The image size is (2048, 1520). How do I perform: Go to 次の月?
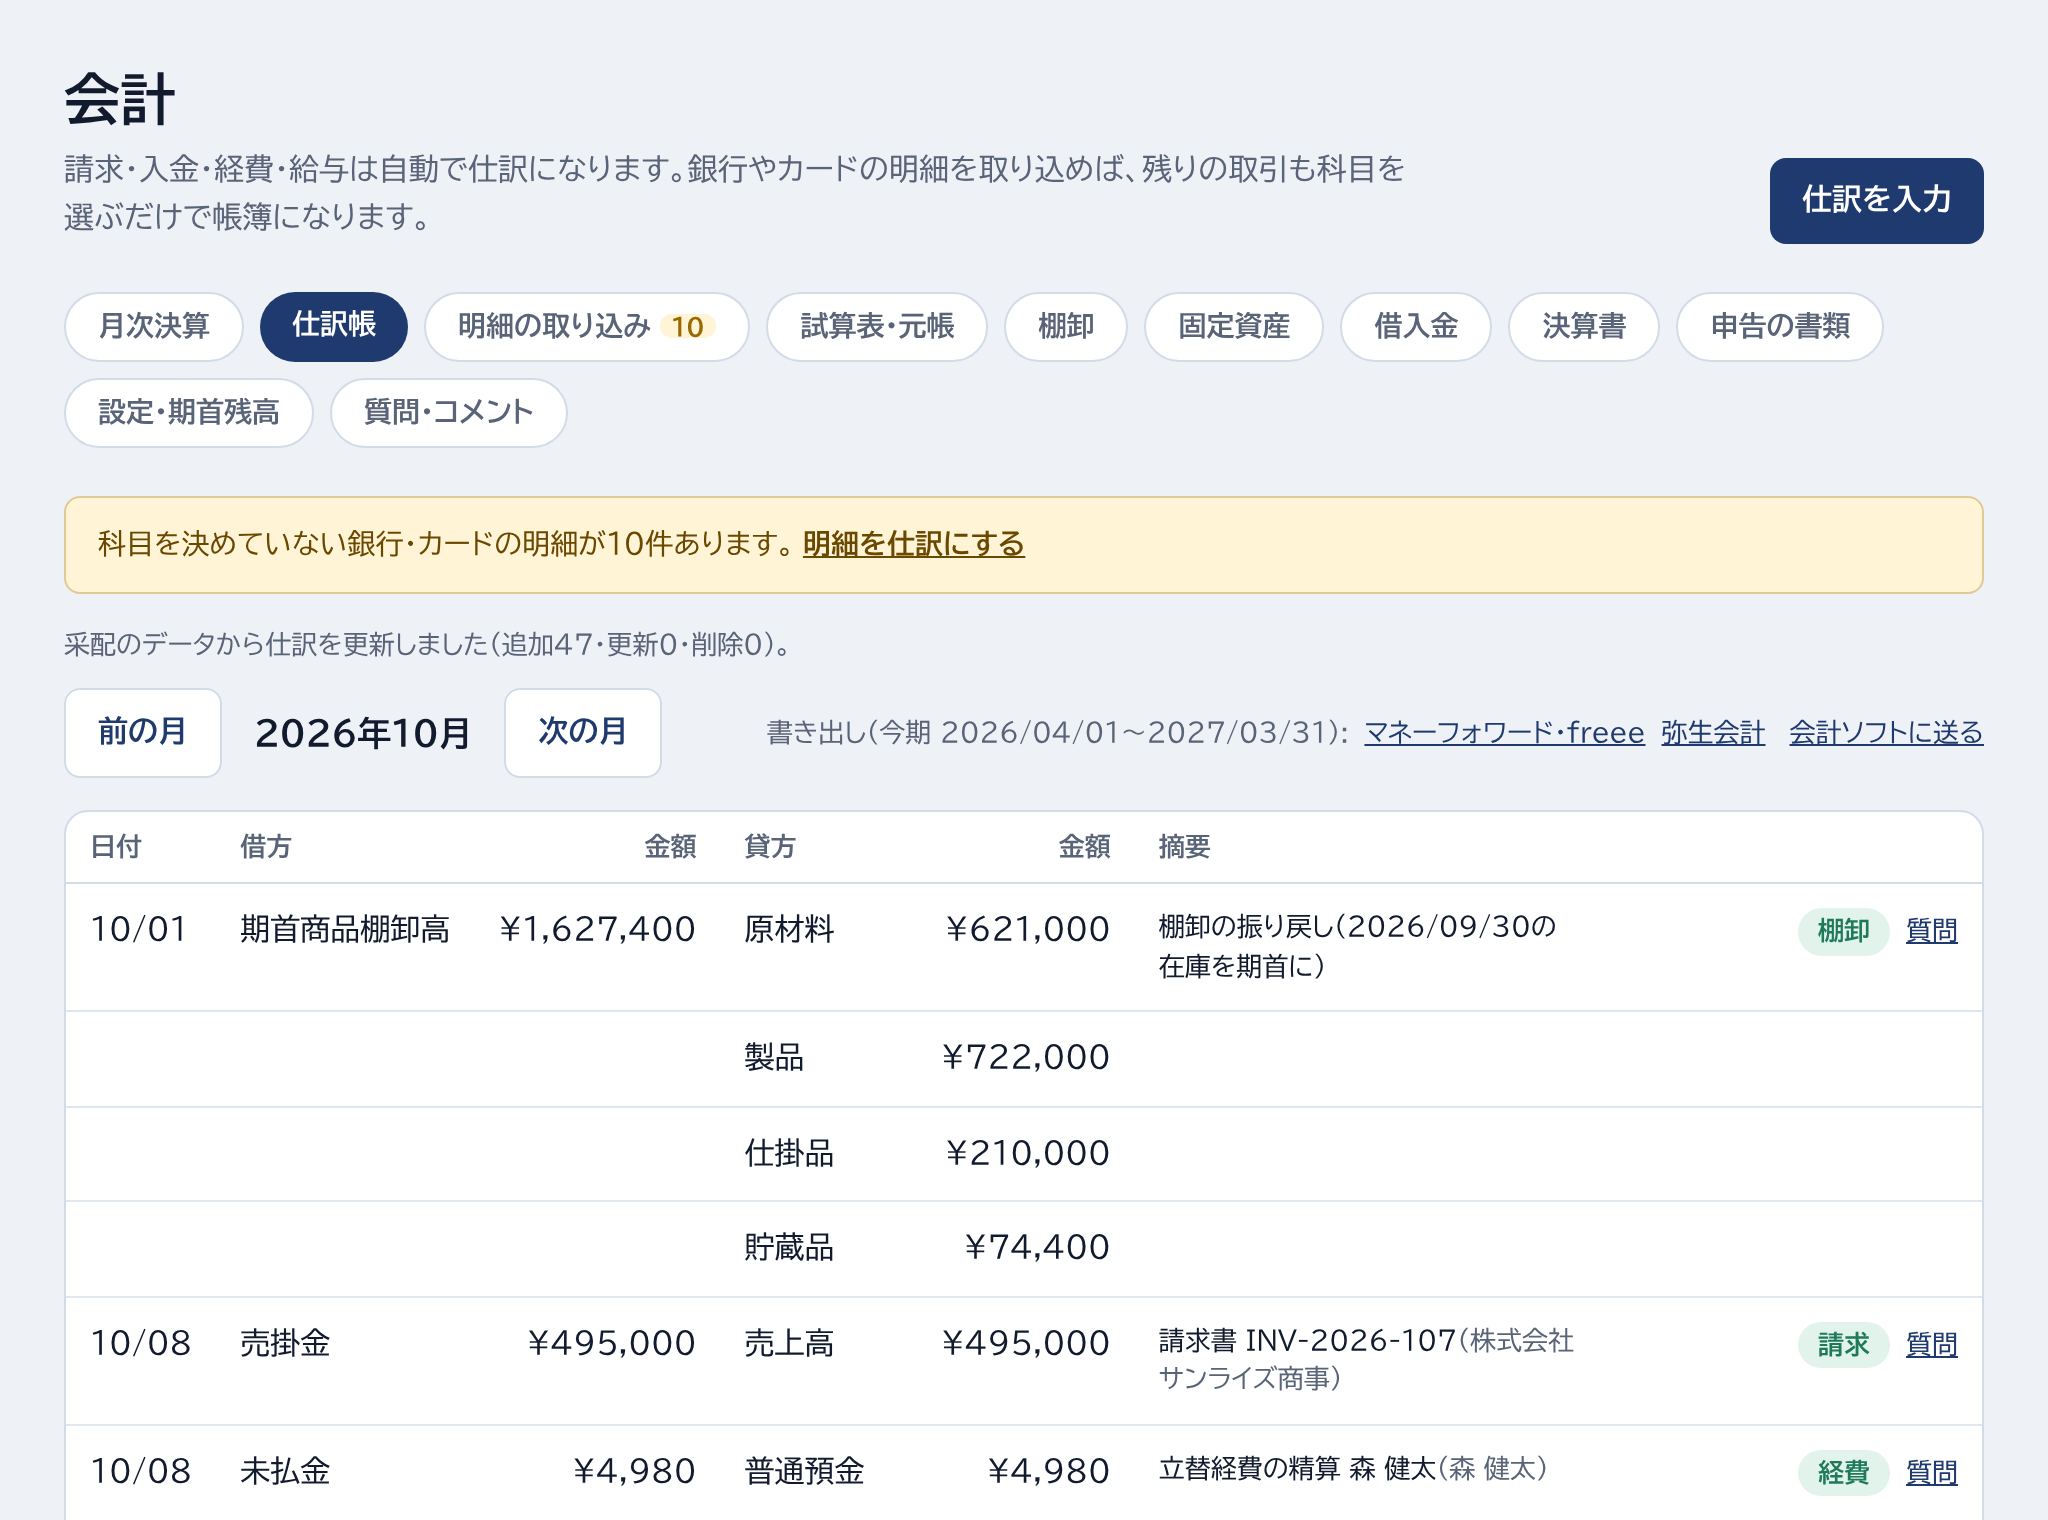point(583,732)
